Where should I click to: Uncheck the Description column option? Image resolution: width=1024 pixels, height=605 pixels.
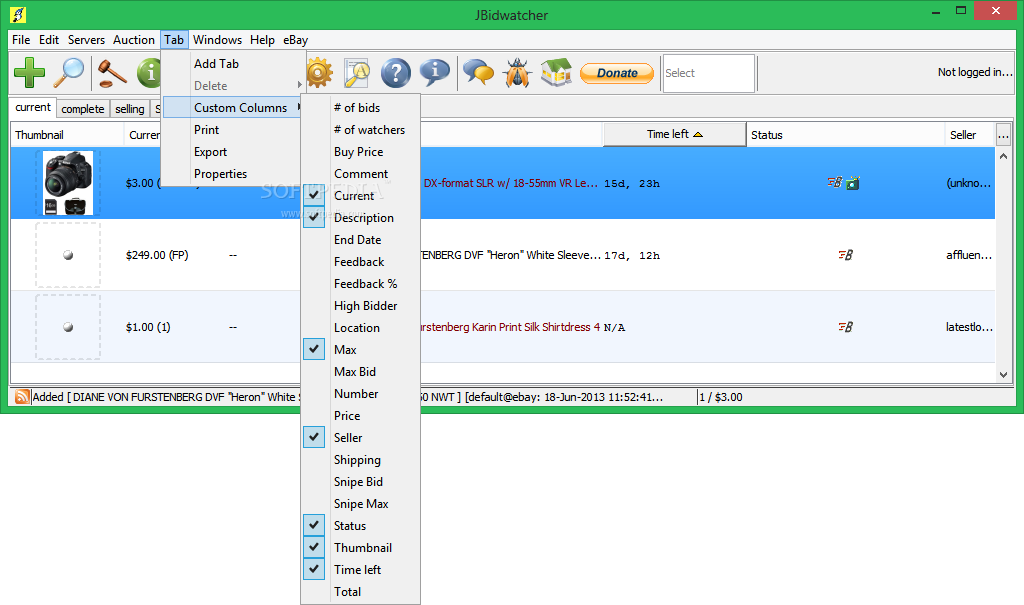[360, 218]
